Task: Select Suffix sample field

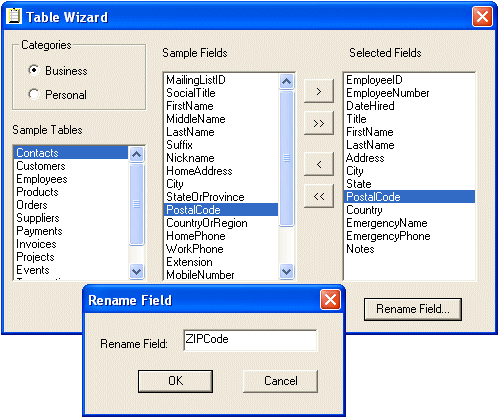Action: tap(221, 145)
